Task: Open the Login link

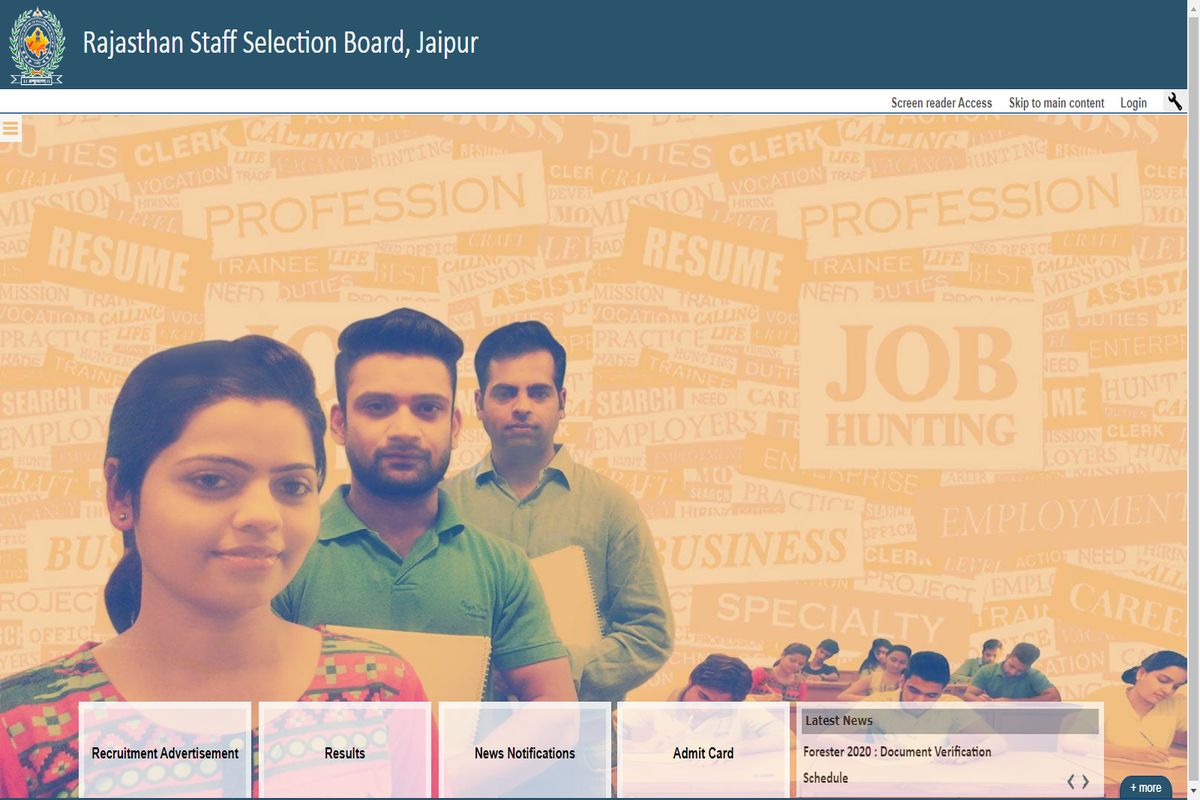Action: pos(1133,102)
